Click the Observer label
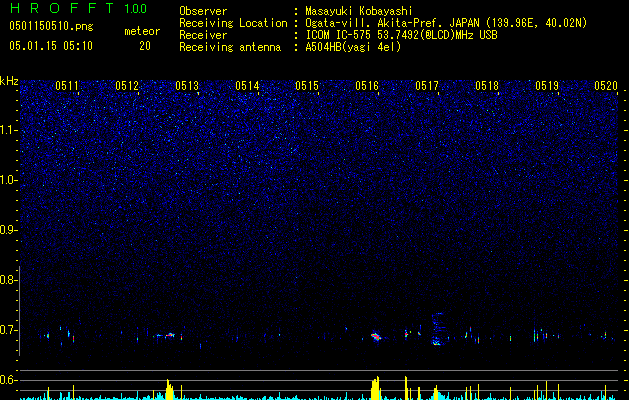 [203, 11]
